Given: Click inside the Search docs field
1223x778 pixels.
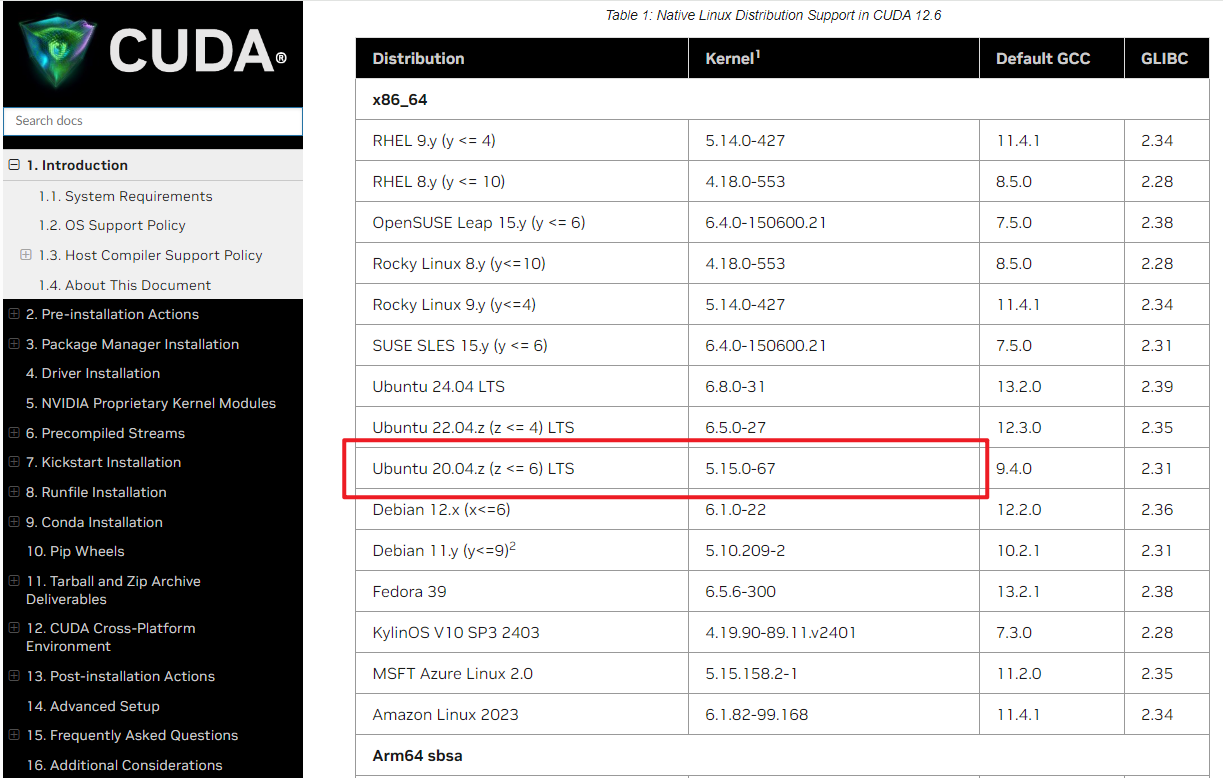Looking at the screenshot, I should (152, 120).
